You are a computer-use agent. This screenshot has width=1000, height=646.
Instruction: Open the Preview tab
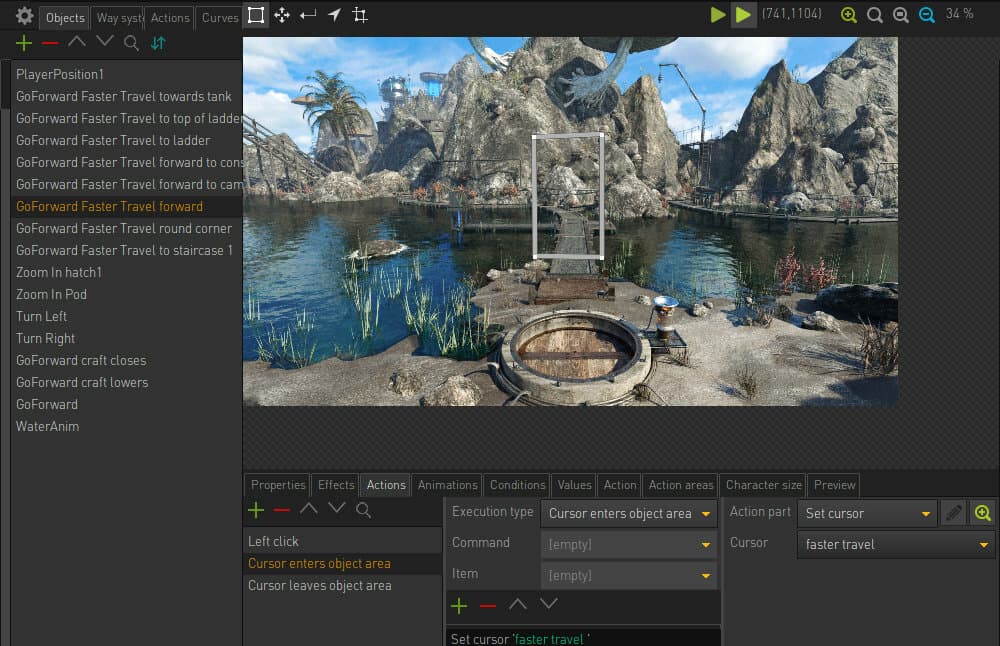(834, 485)
